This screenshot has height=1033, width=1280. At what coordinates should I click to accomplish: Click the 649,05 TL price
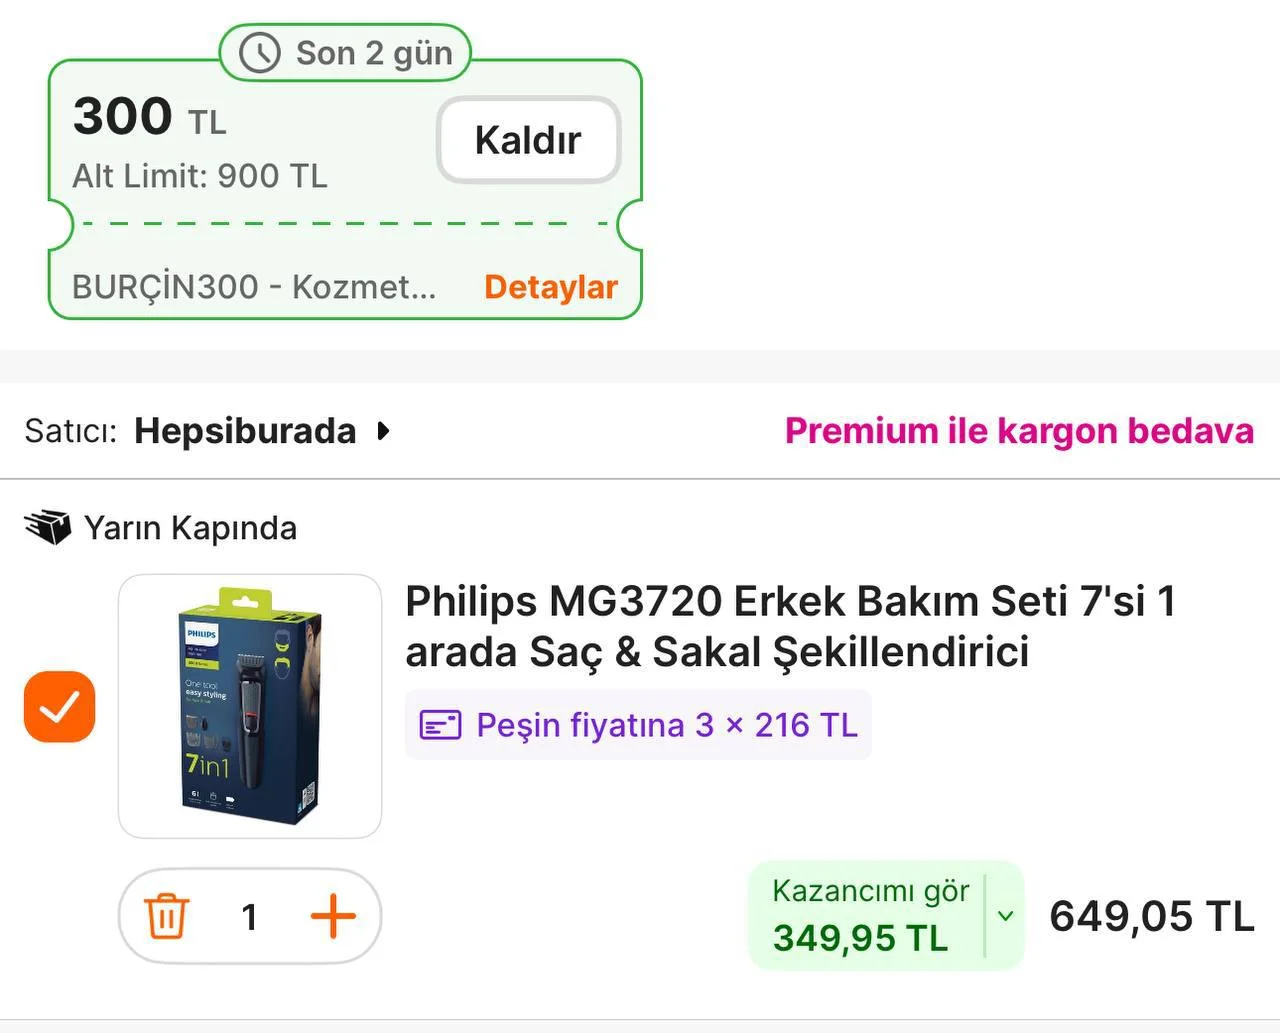[x=1151, y=916]
